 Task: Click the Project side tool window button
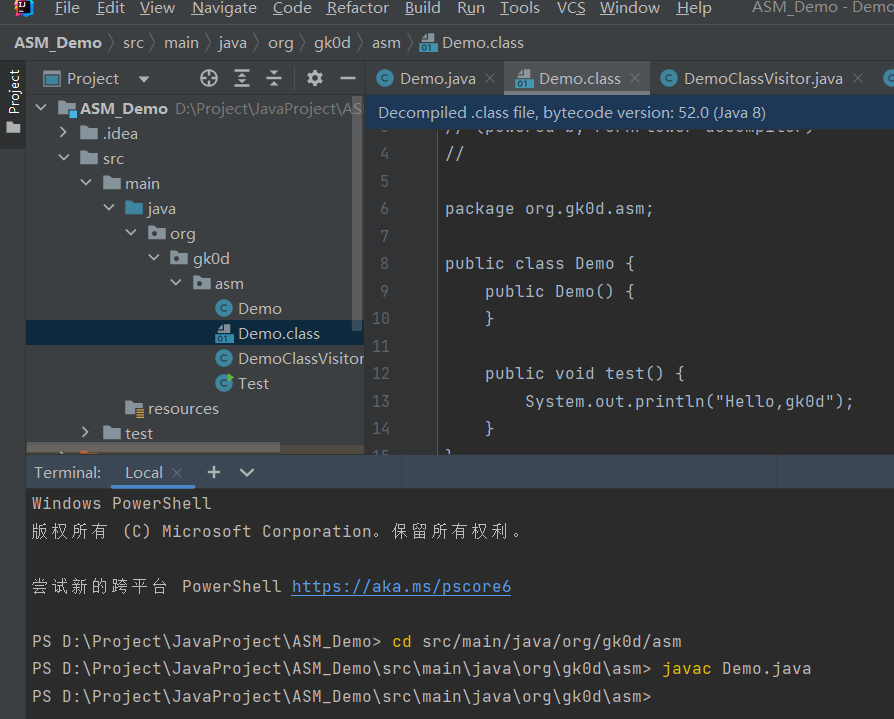[x=13, y=101]
